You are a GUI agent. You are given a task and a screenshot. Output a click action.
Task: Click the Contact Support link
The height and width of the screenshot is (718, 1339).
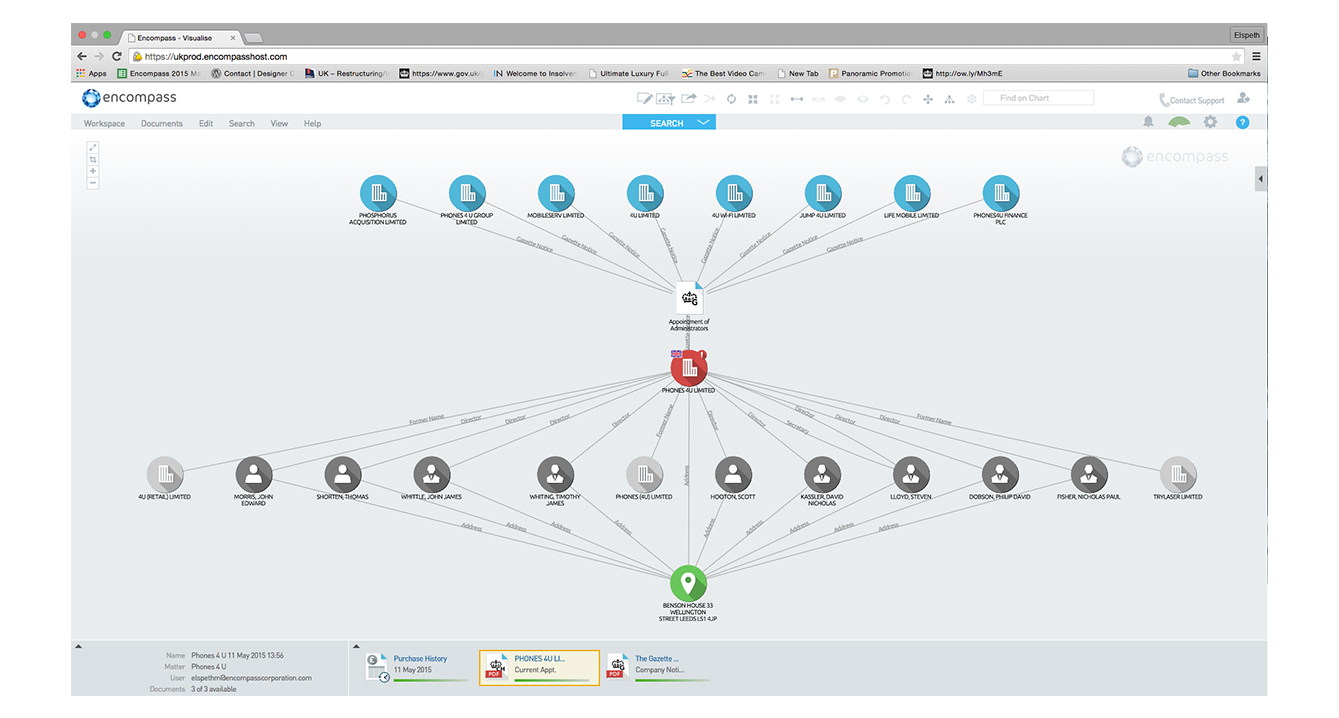click(1192, 100)
